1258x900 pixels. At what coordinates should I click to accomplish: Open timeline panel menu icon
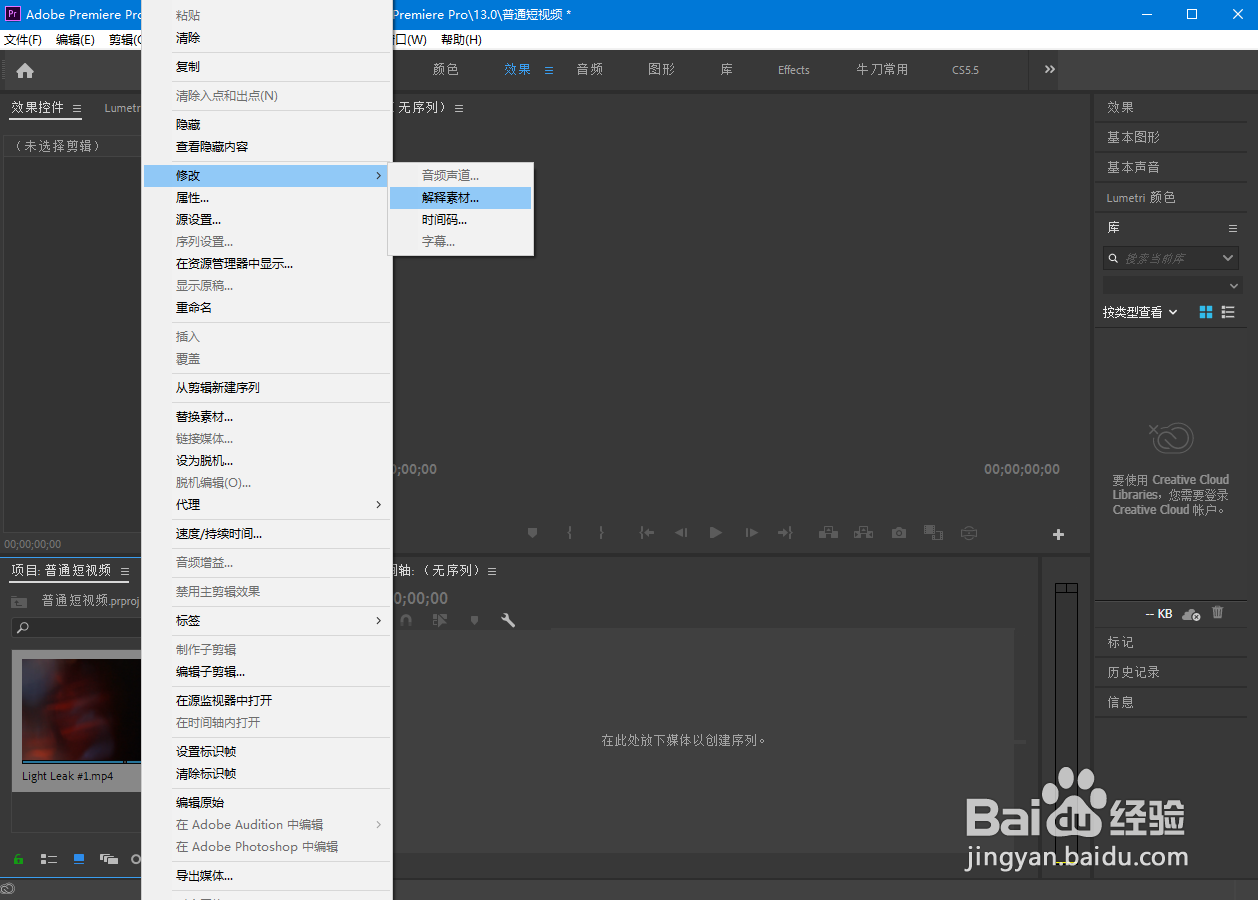tap(492, 571)
